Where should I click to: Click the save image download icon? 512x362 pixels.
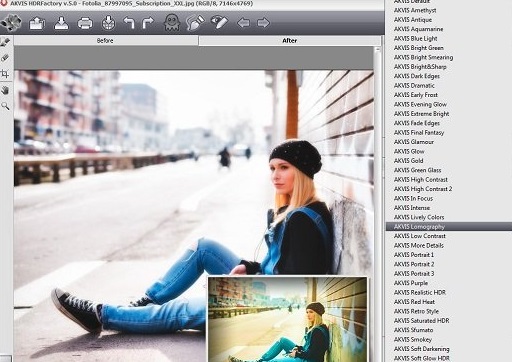(61, 23)
